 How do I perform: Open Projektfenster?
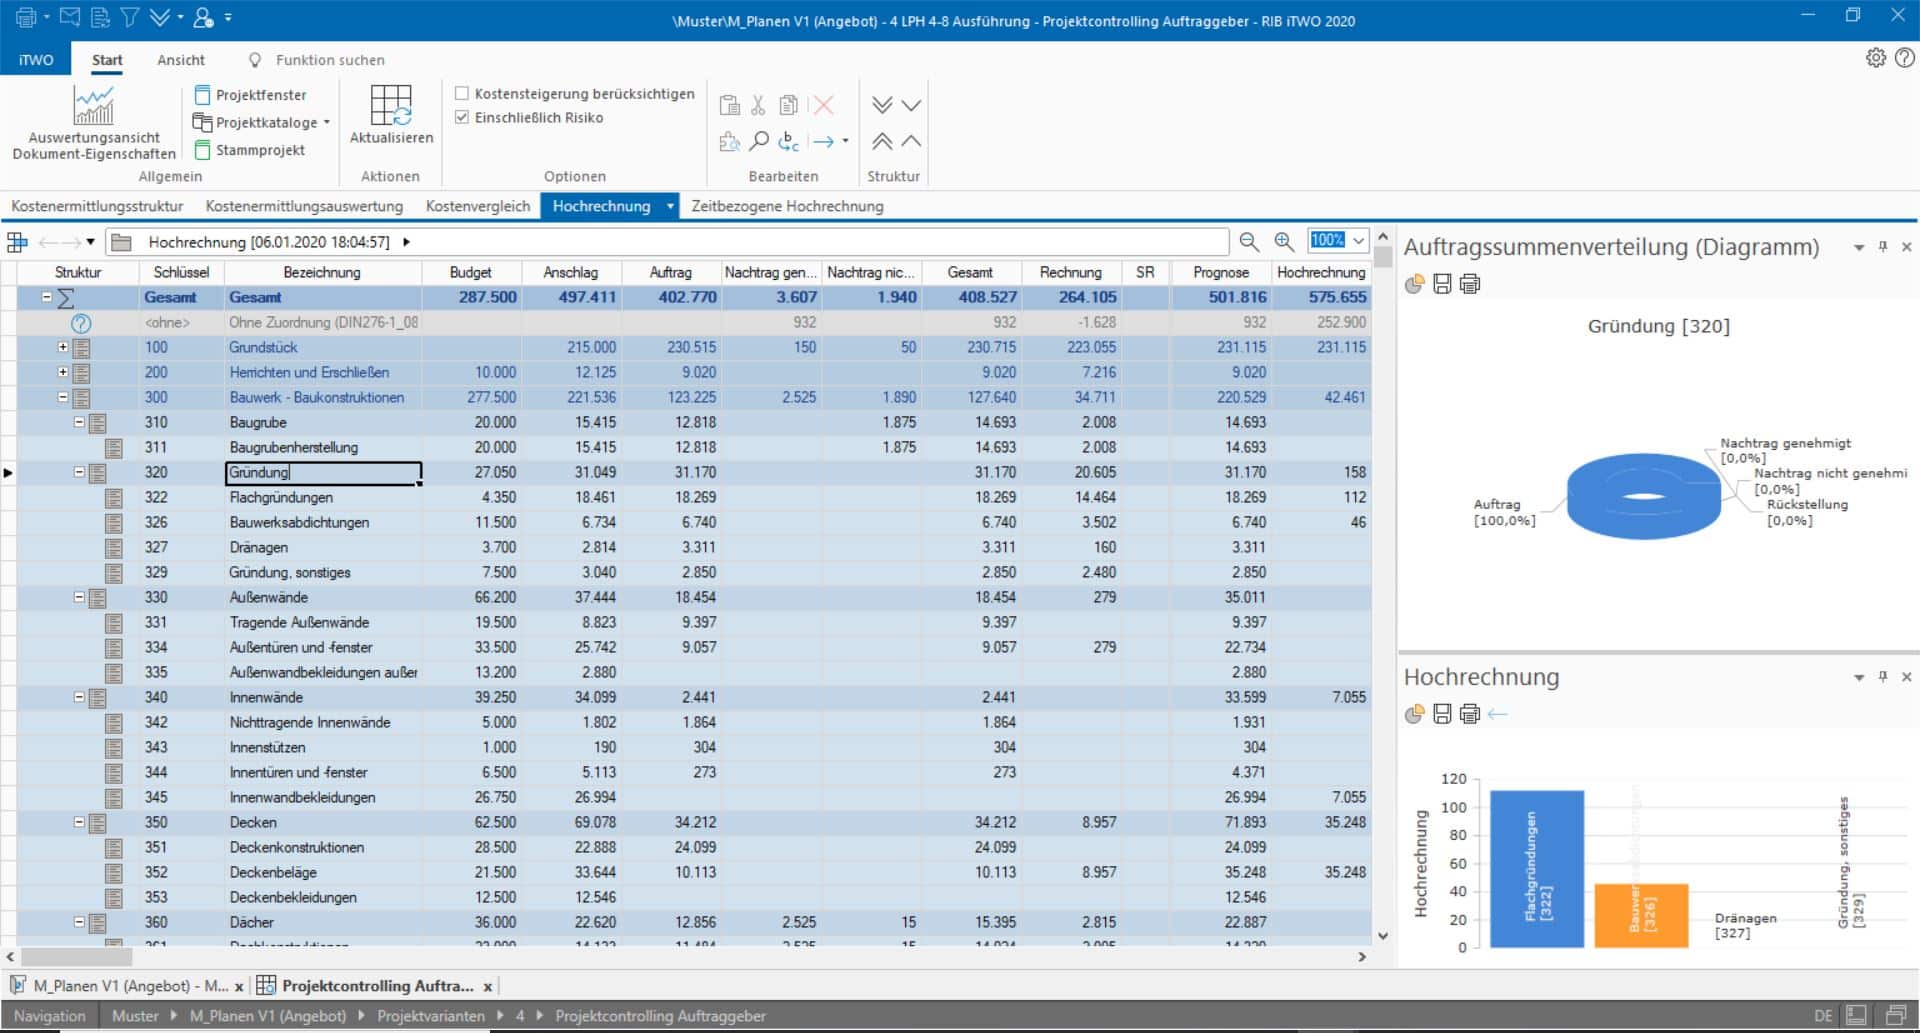coord(250,95)
